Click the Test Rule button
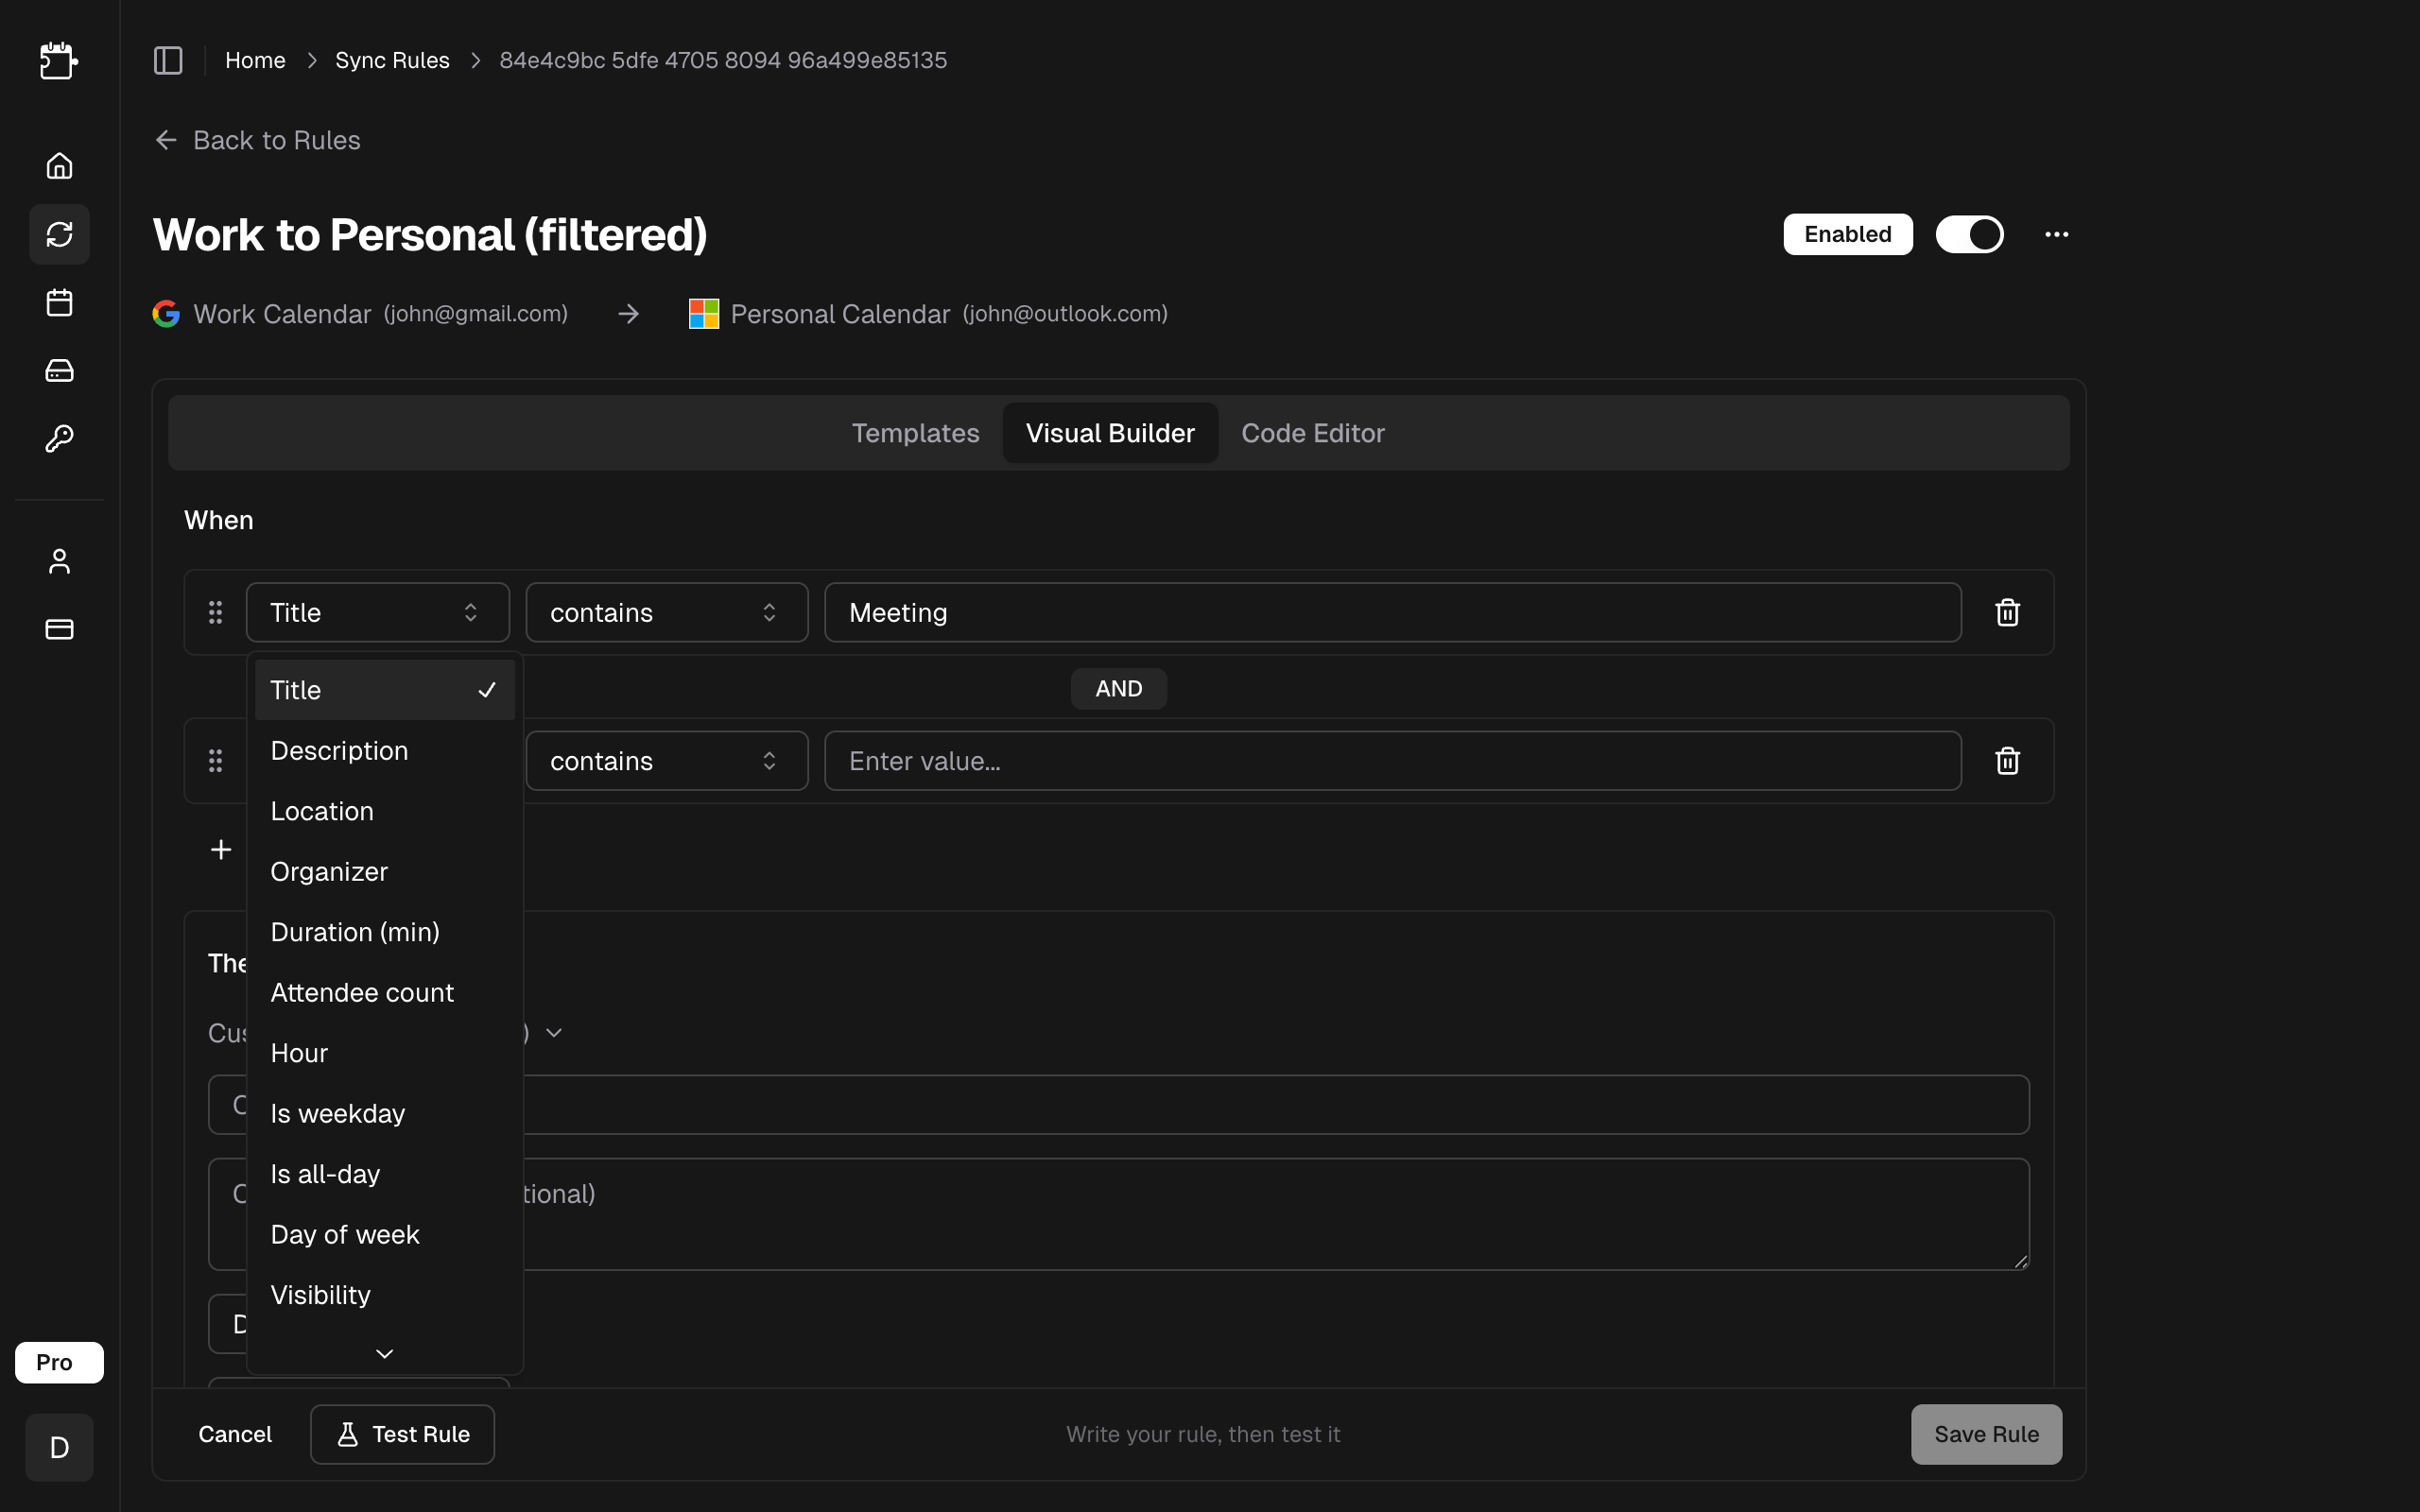Viewport: 2420px width, 1512px height. pyautogui.click(x=402, y=1434)
